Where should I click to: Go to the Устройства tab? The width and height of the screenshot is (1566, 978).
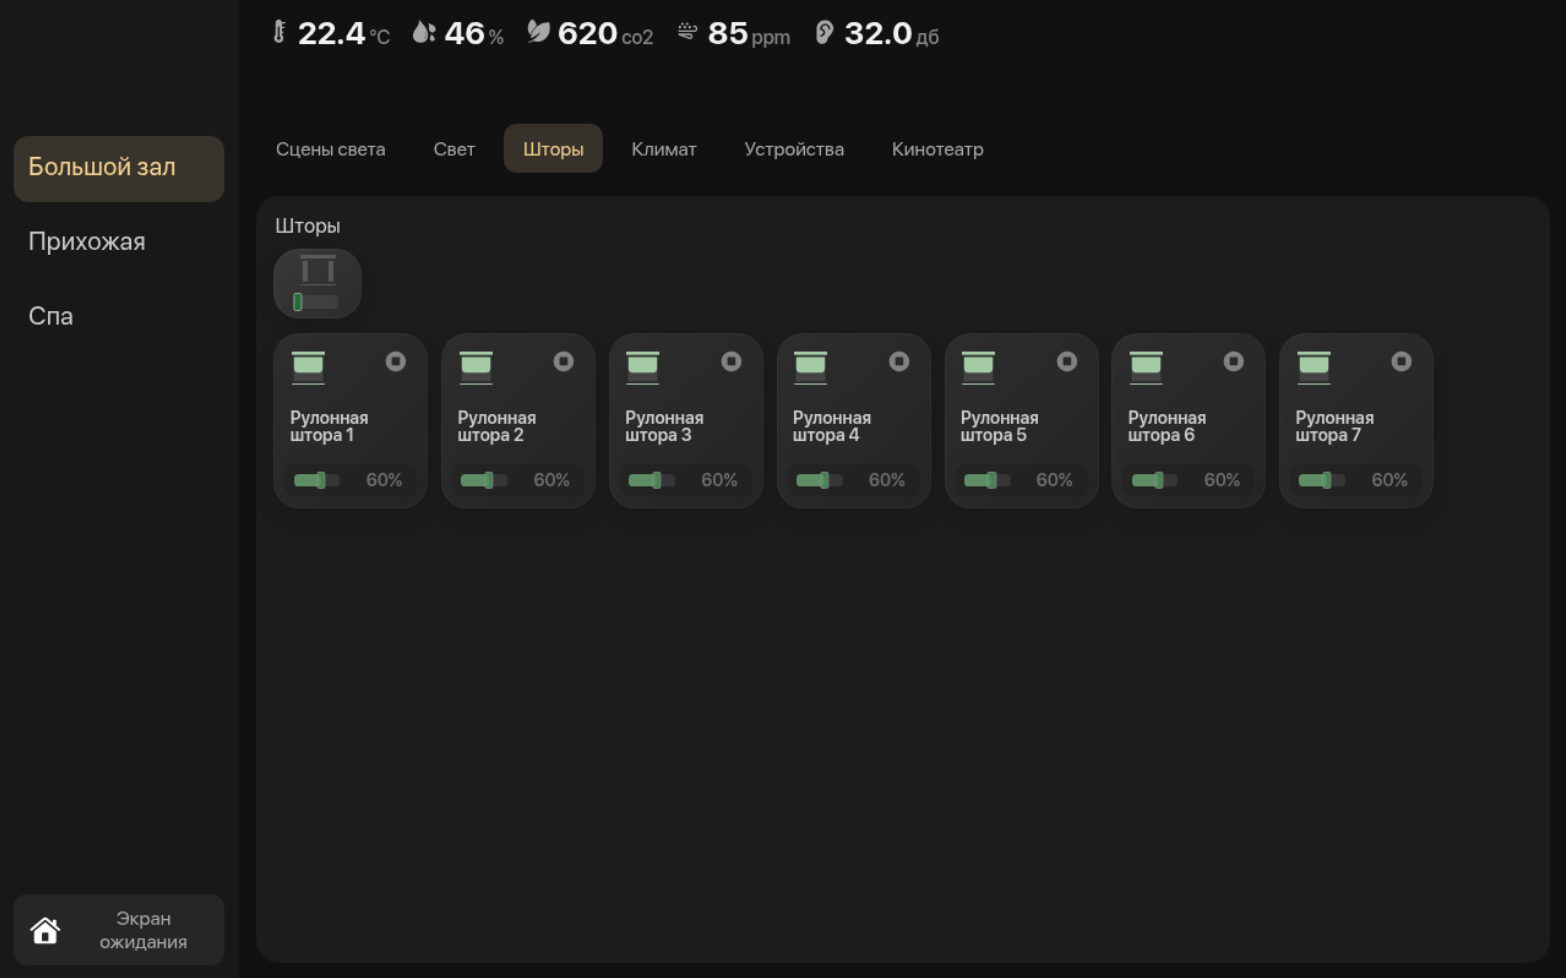[x=794, y=149]
